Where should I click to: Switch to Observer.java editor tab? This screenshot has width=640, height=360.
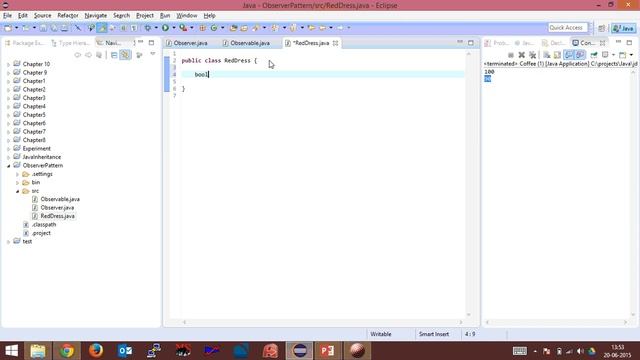(x=187, y=43)
